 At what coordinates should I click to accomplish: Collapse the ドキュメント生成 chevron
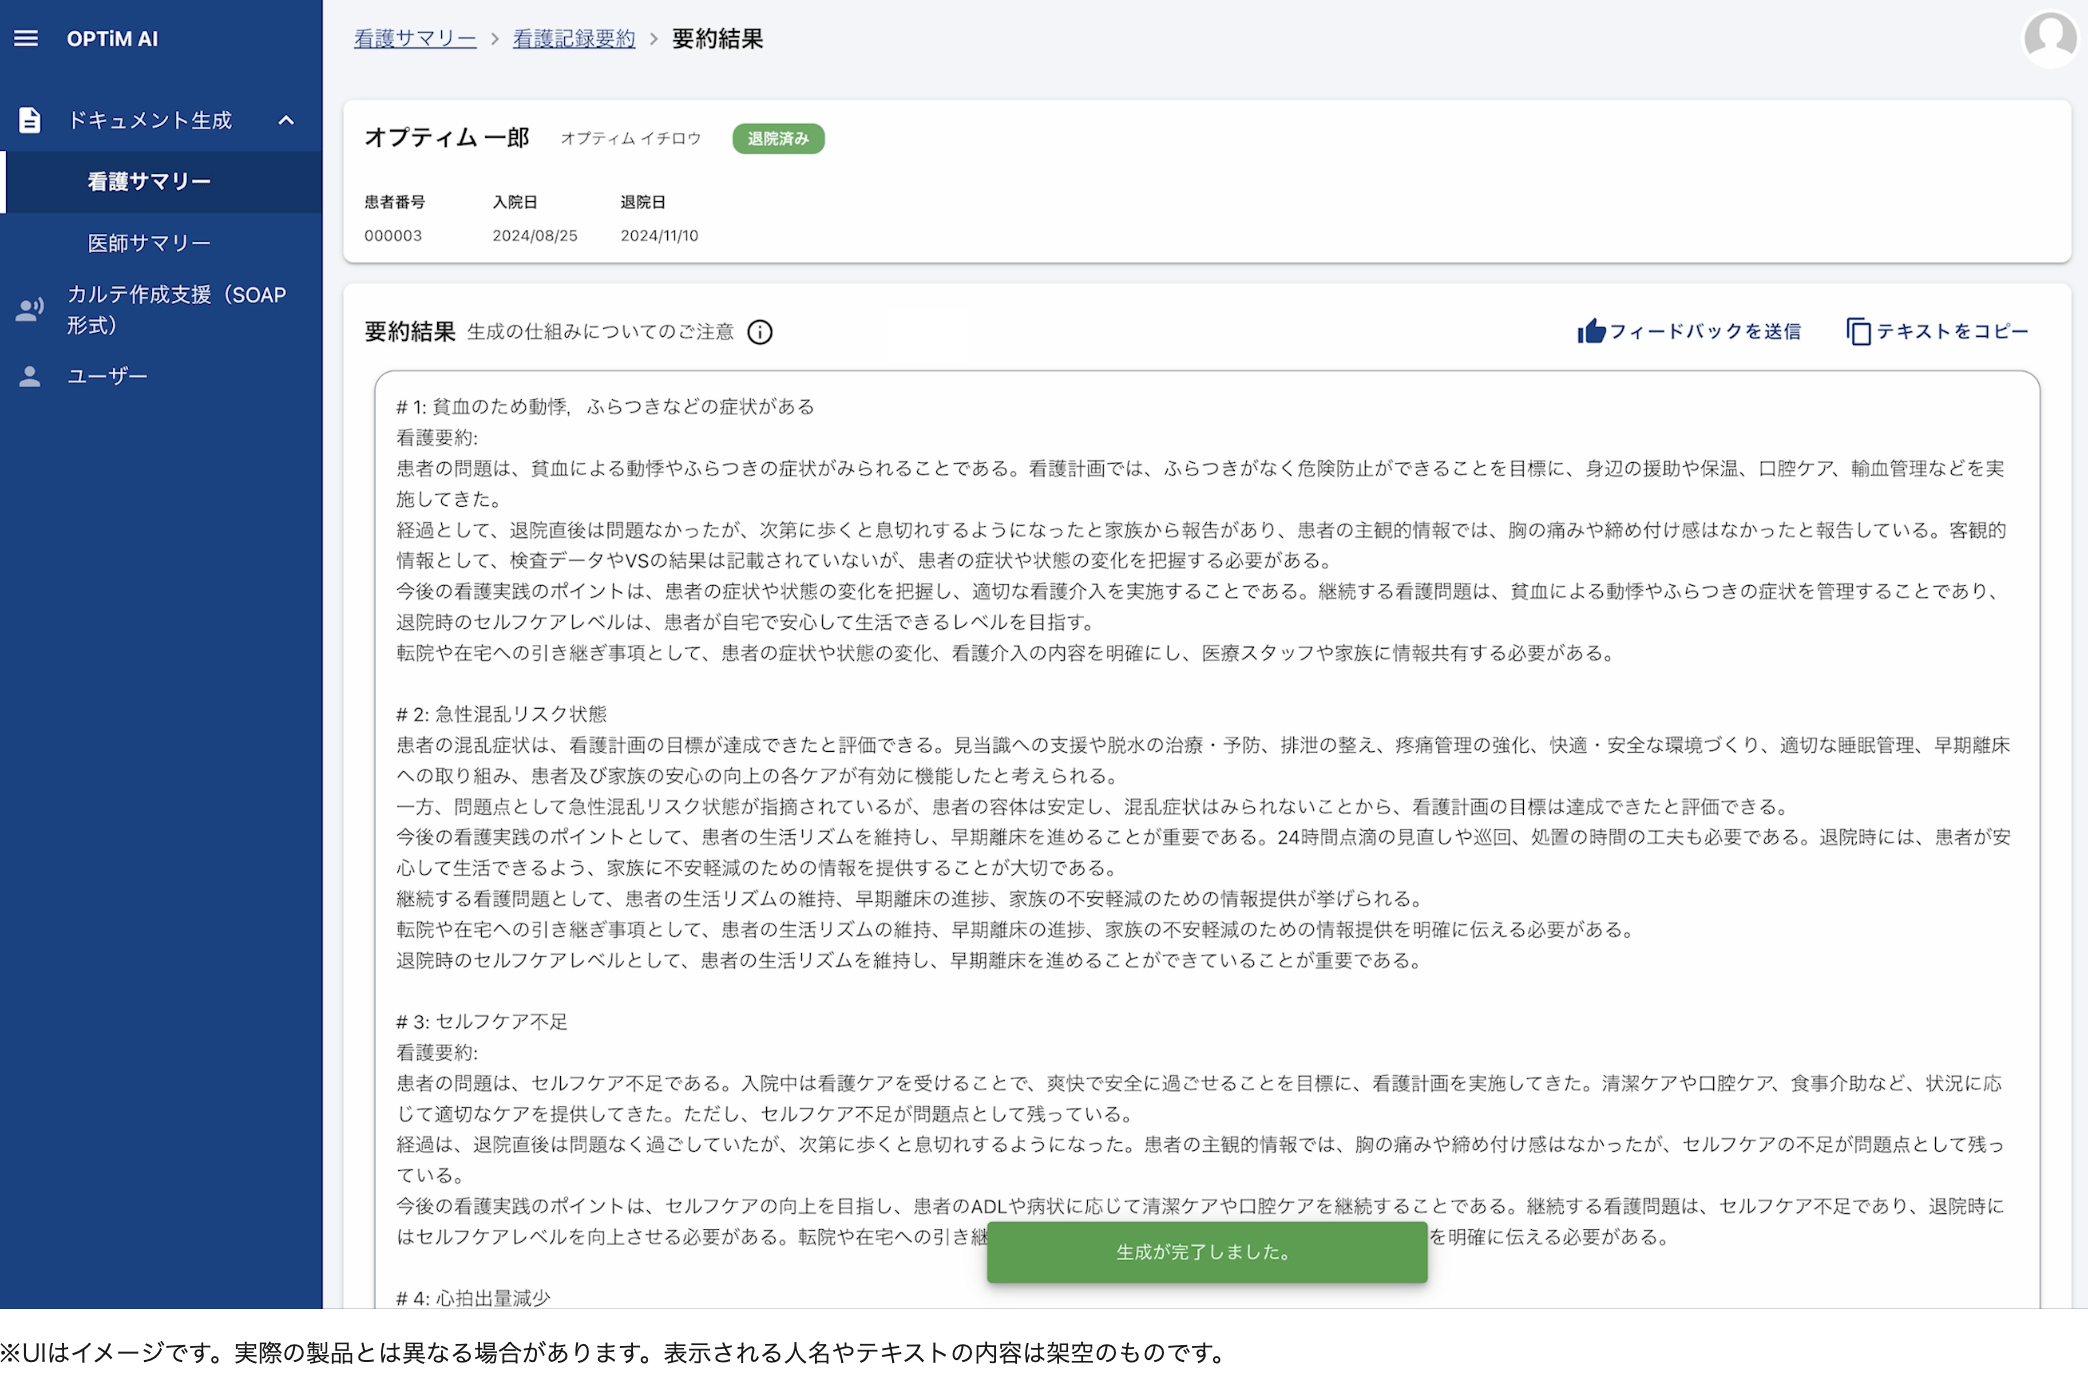pos(286,120)
